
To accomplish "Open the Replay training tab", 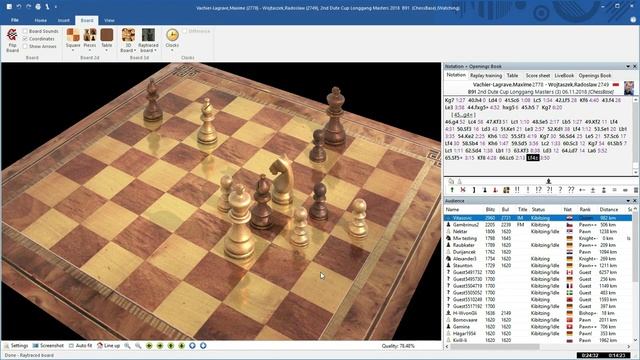I will point(486,76).
